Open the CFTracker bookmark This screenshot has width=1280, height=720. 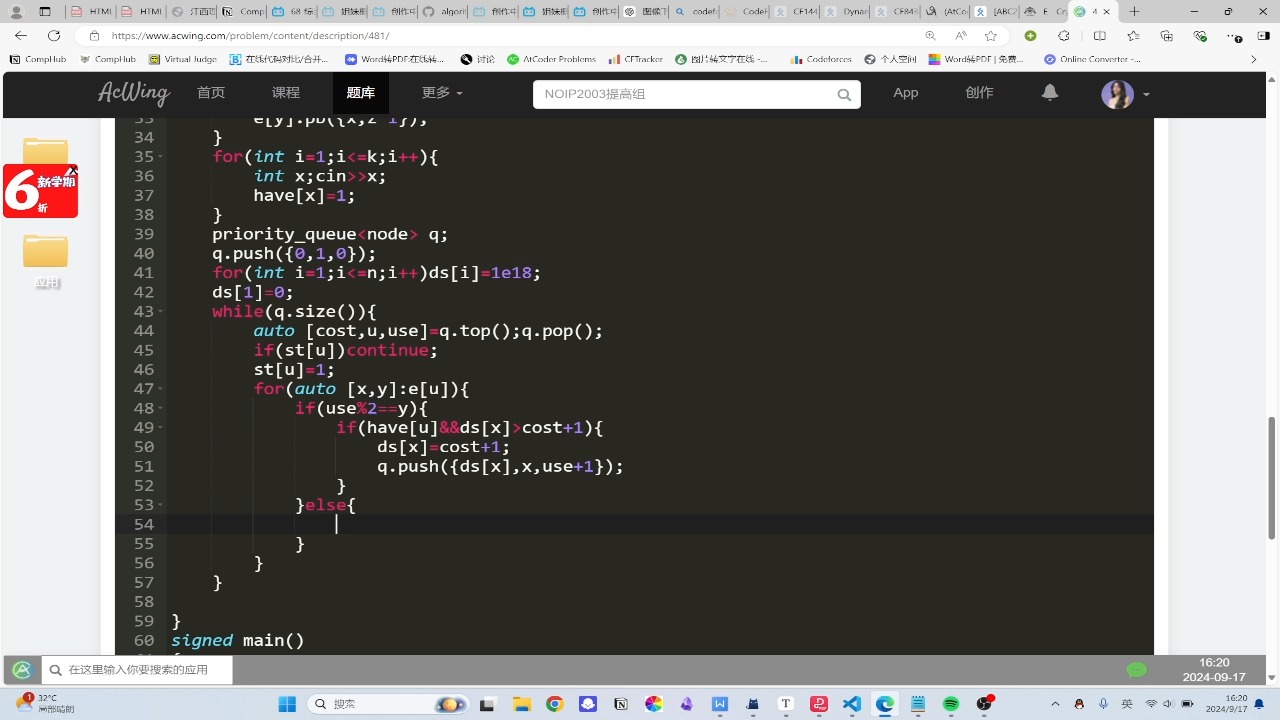tap(636, 59)
